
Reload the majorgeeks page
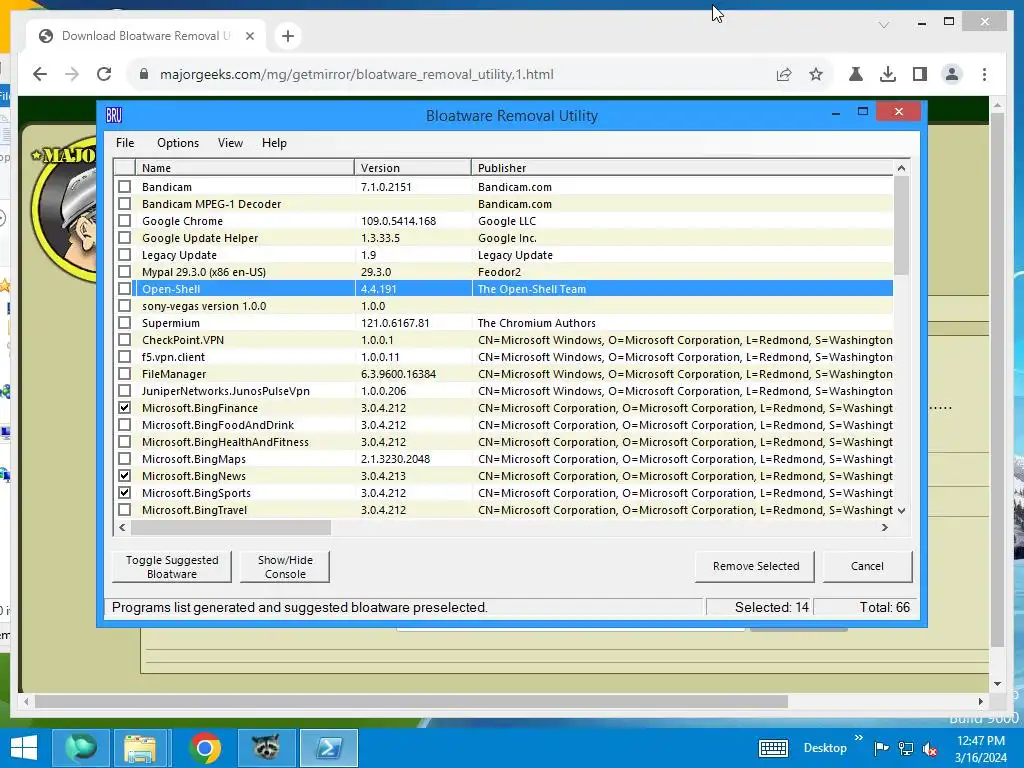tap(104, 74)
